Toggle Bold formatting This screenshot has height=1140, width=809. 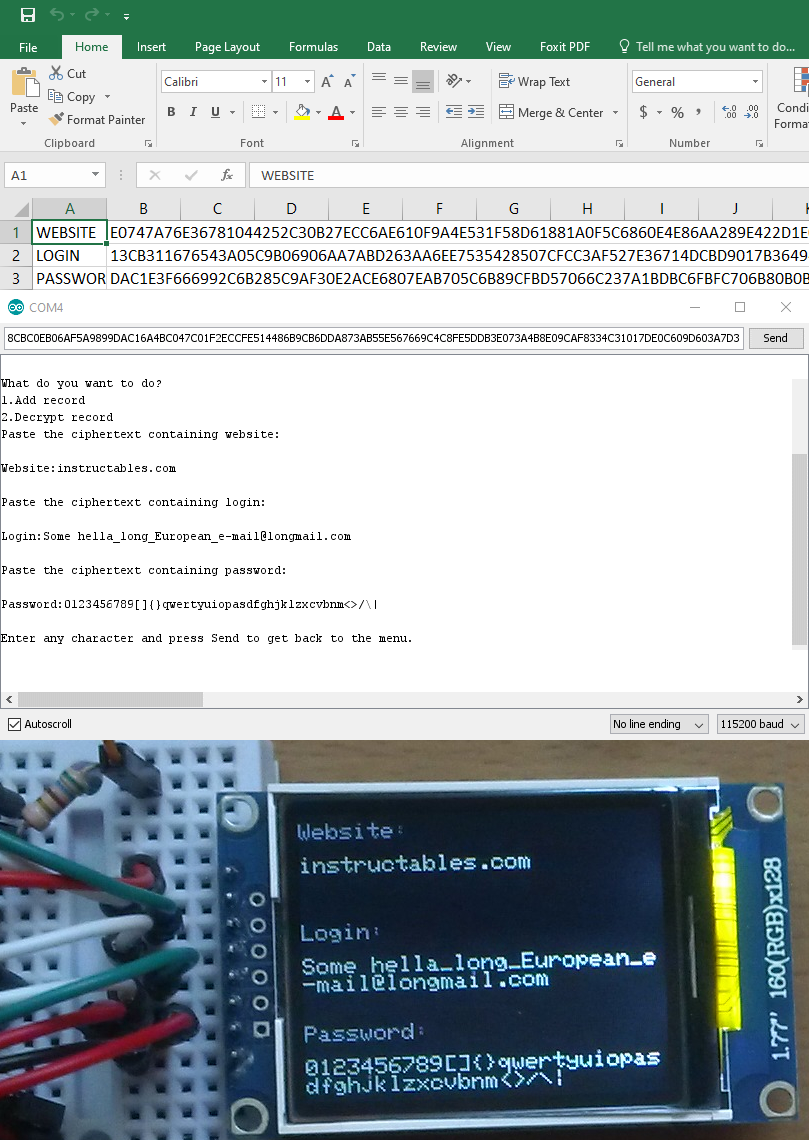tap(171, 112)
